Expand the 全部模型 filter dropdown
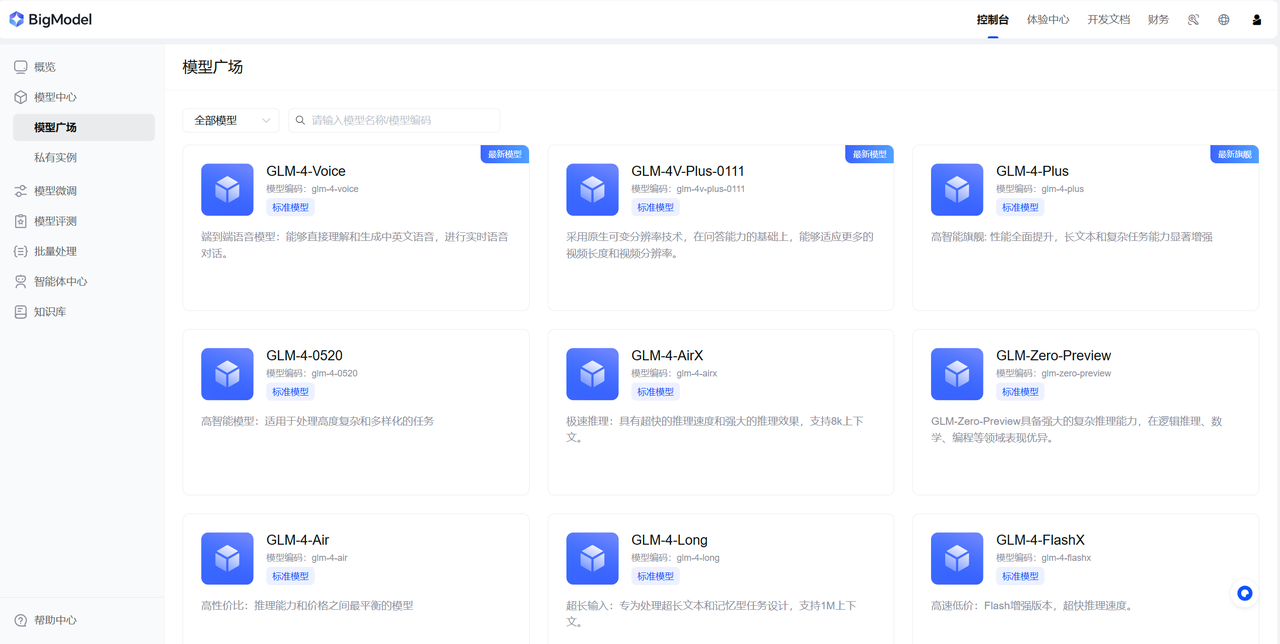This screenshot has height=644, width=1280. [x=231, y=120]
